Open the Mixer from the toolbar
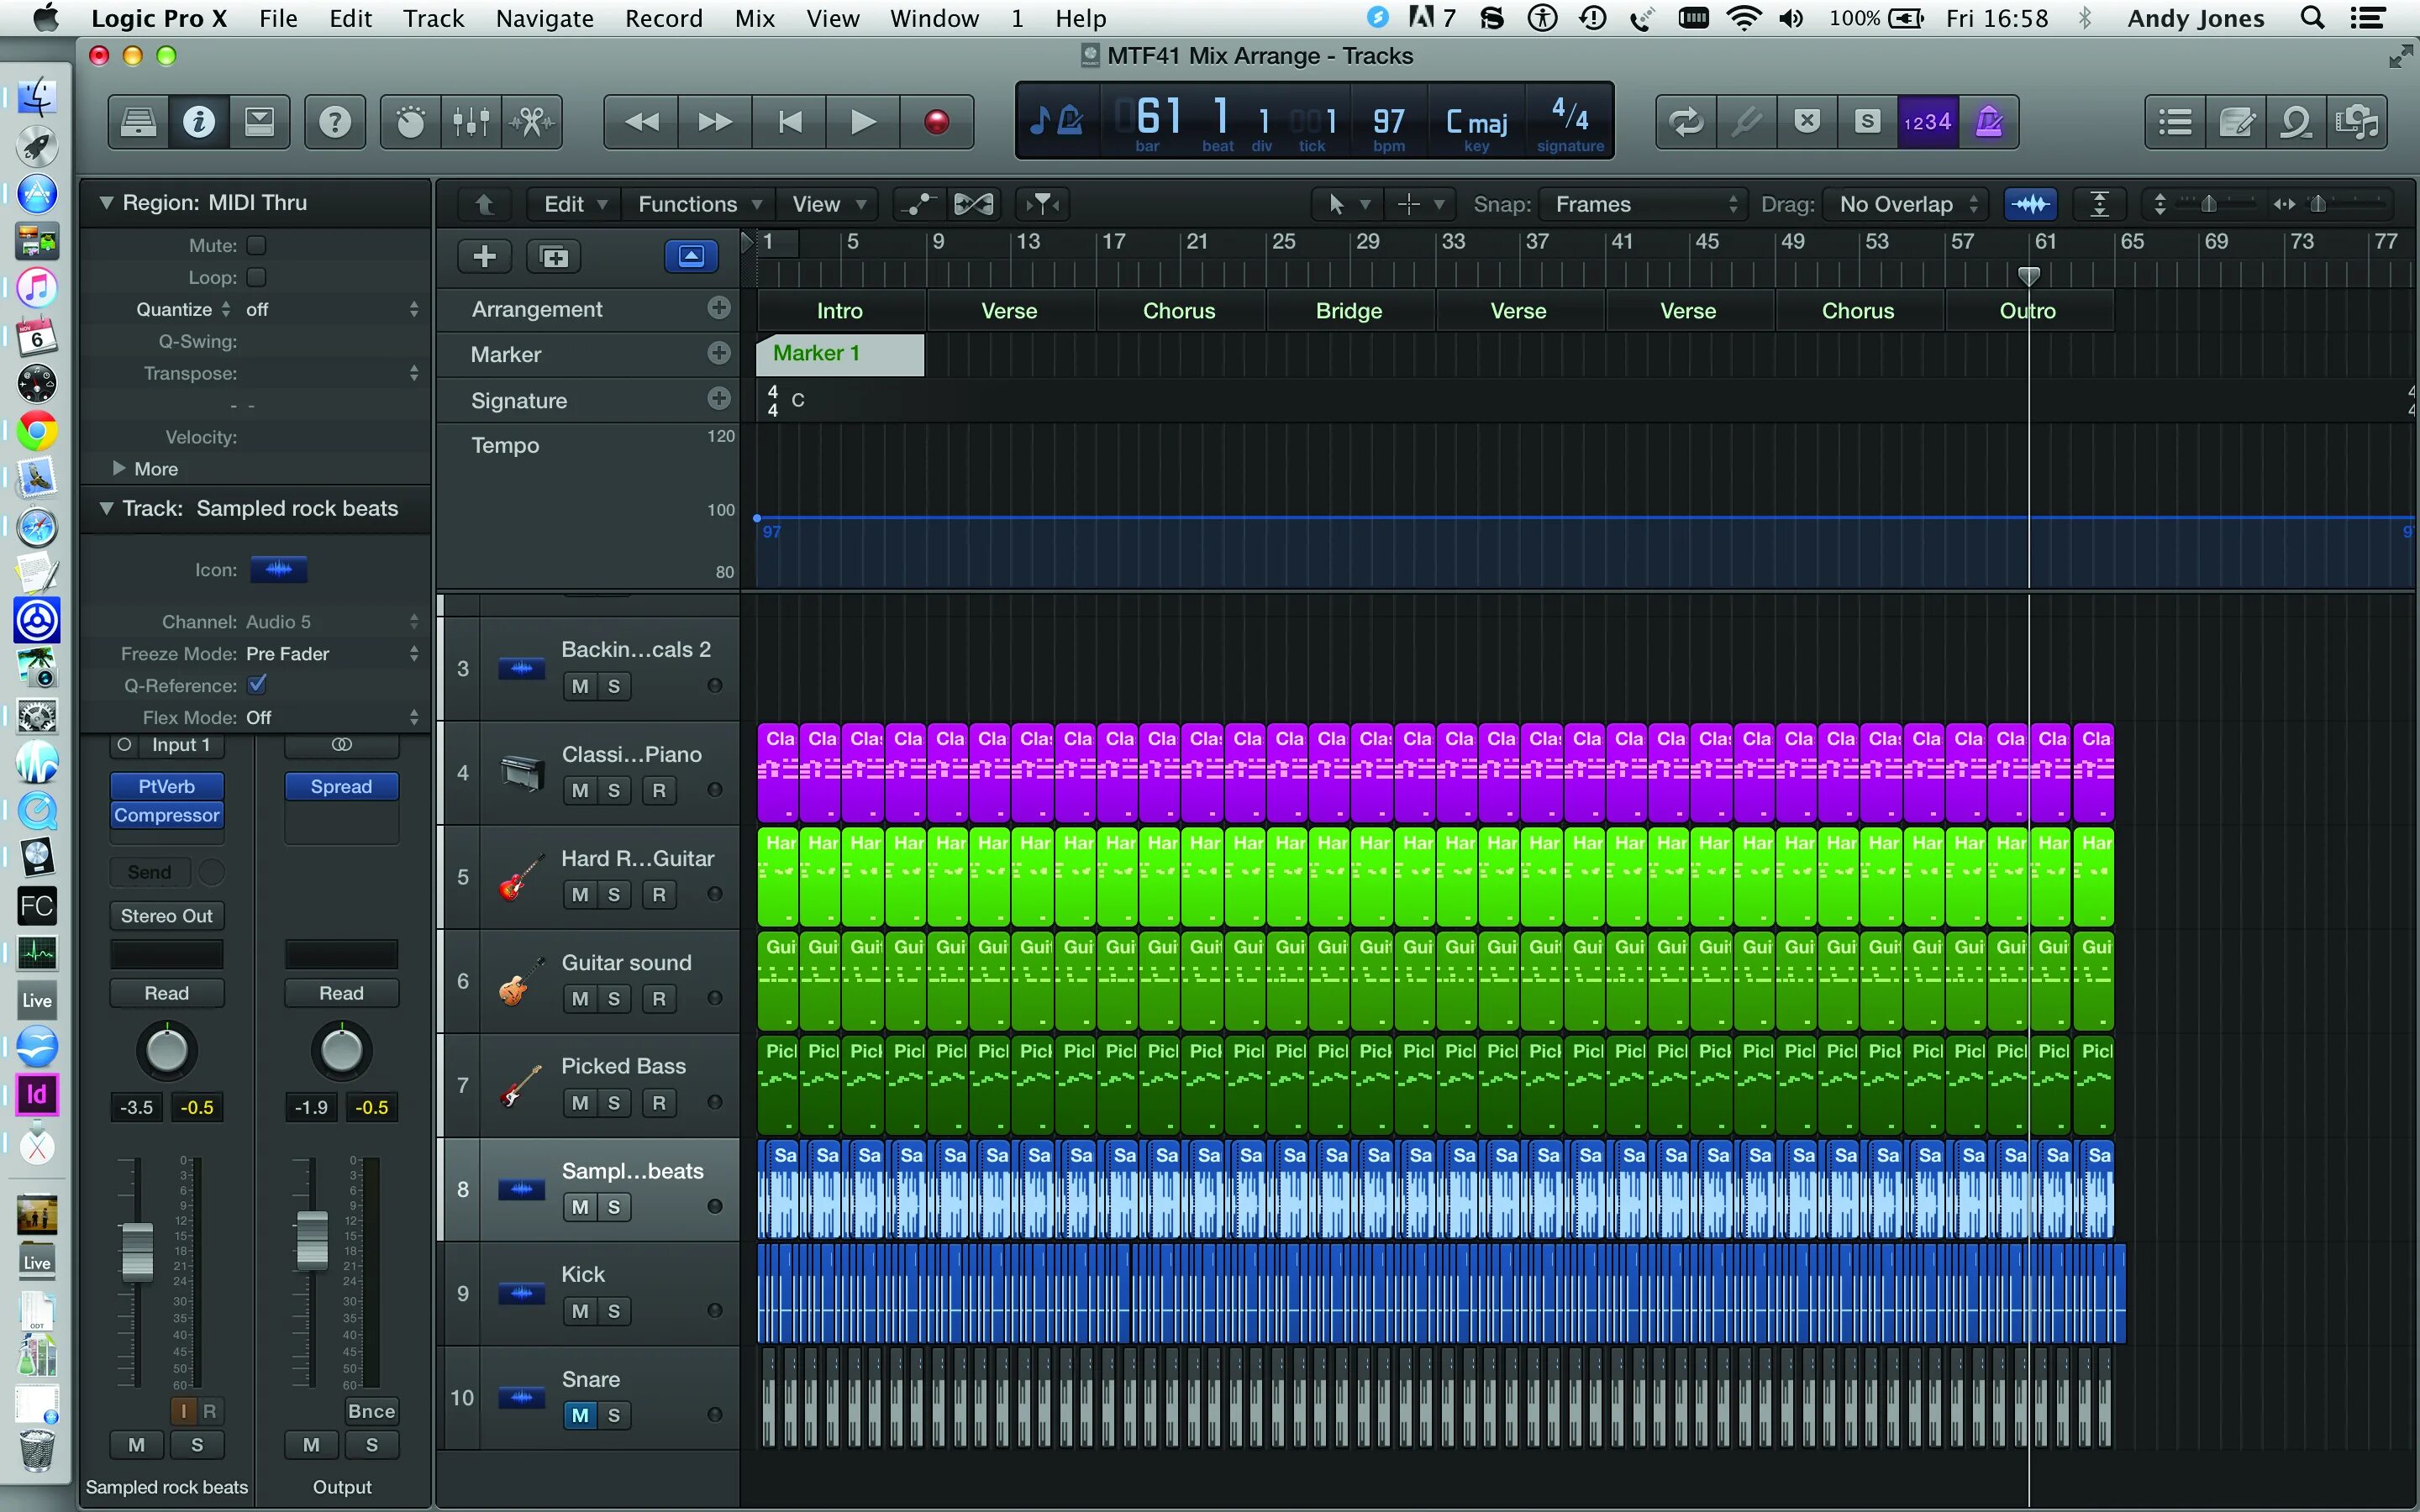This screenshot has width=2420, height=1512. 471,122
